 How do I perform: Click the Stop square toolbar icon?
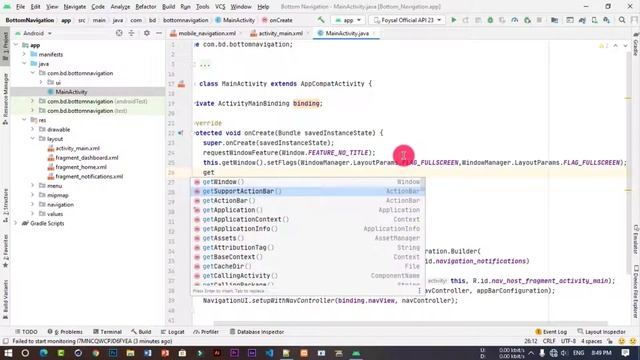539,20
